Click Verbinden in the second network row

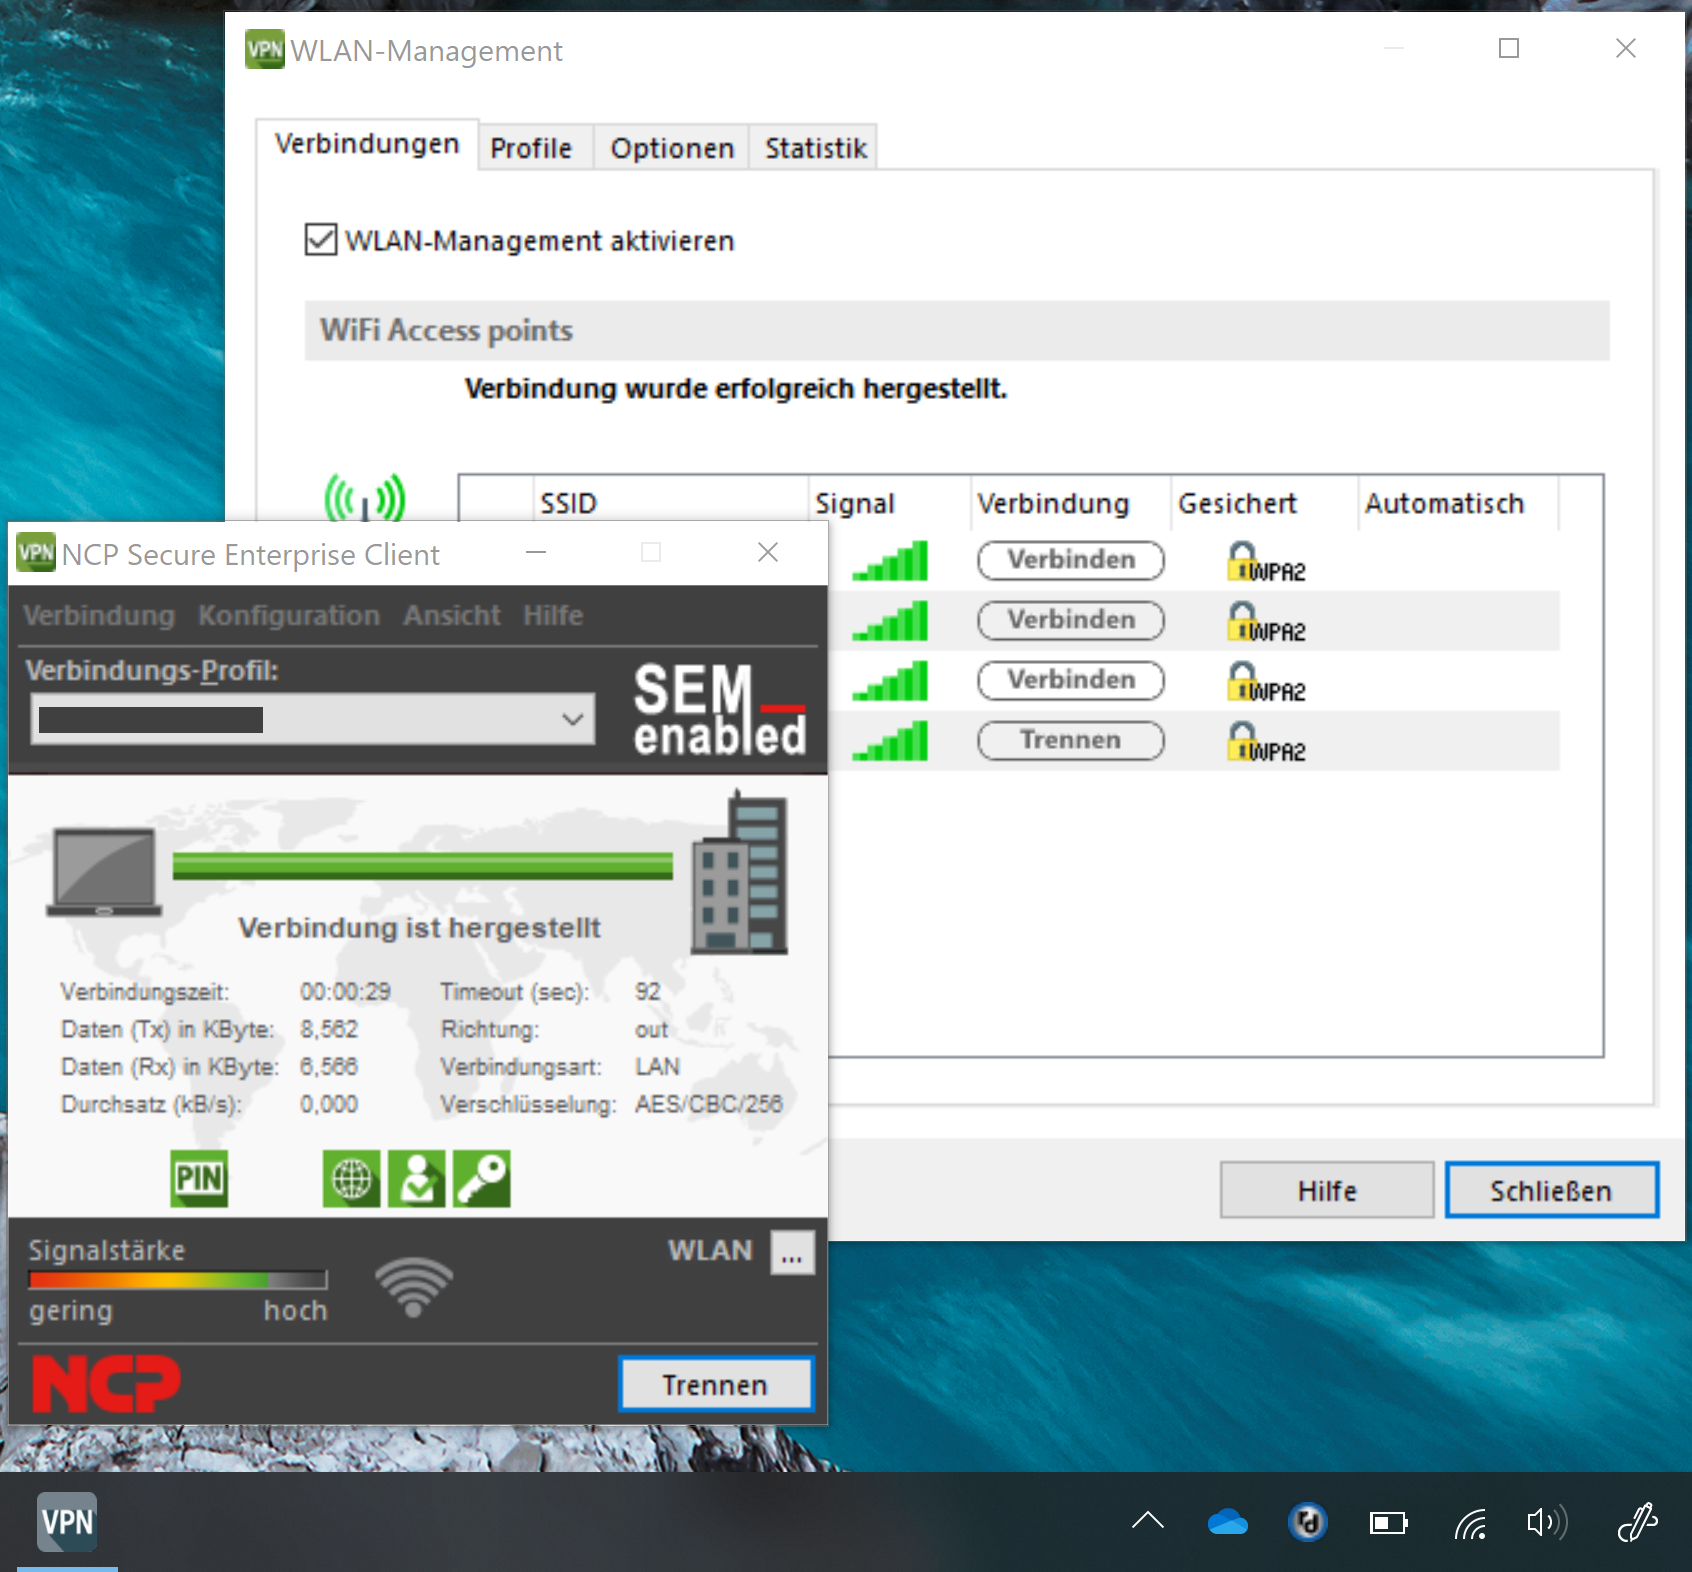[1071, 620]
